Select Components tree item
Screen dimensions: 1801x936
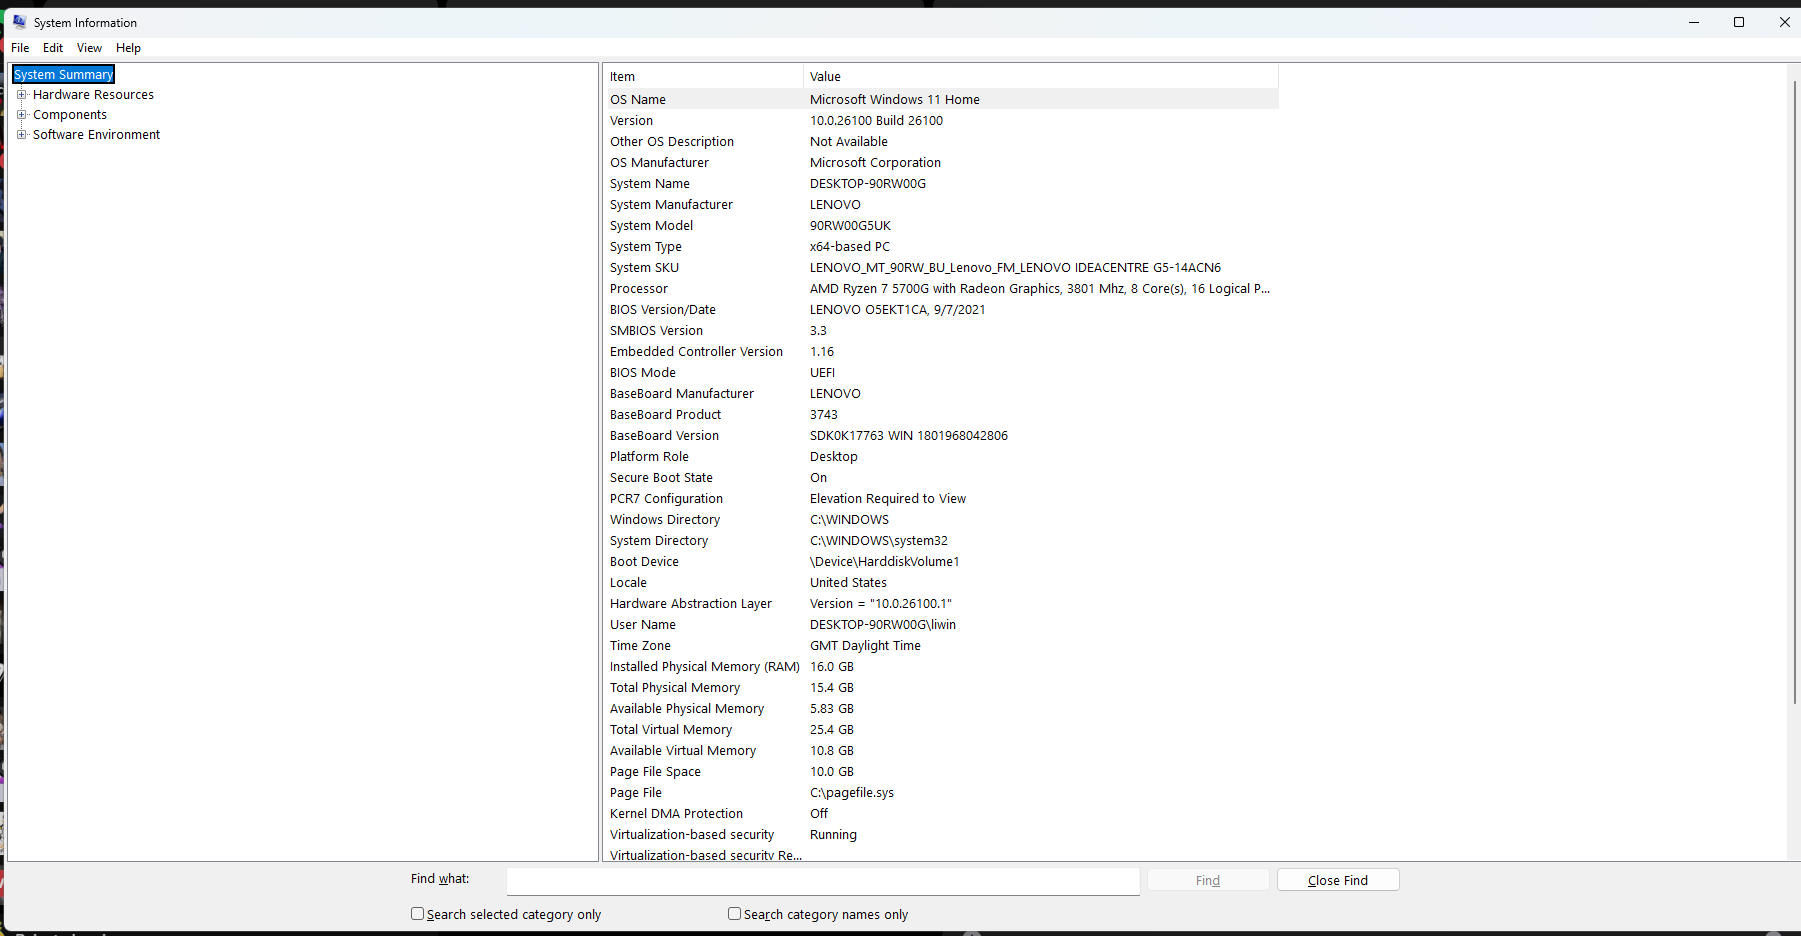(x=70, y=115)
